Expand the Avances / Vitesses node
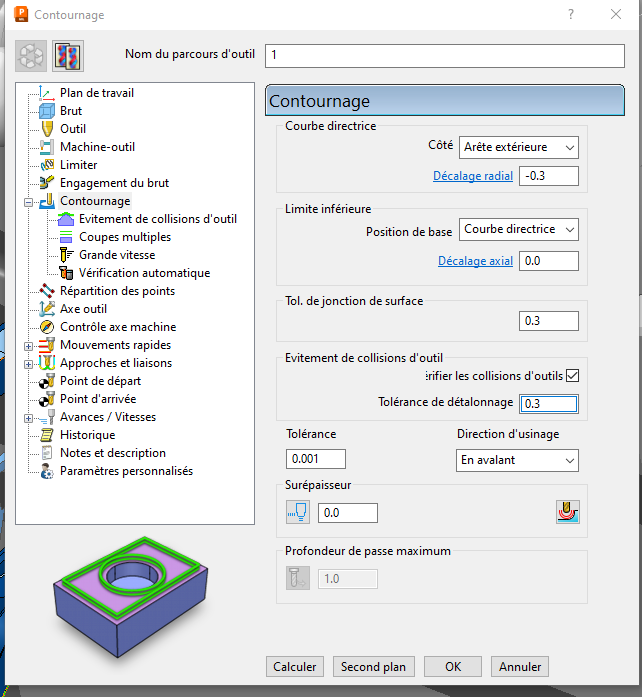This screenshot has width=642, height=697. pyautogui.click(x=28, y=417)
